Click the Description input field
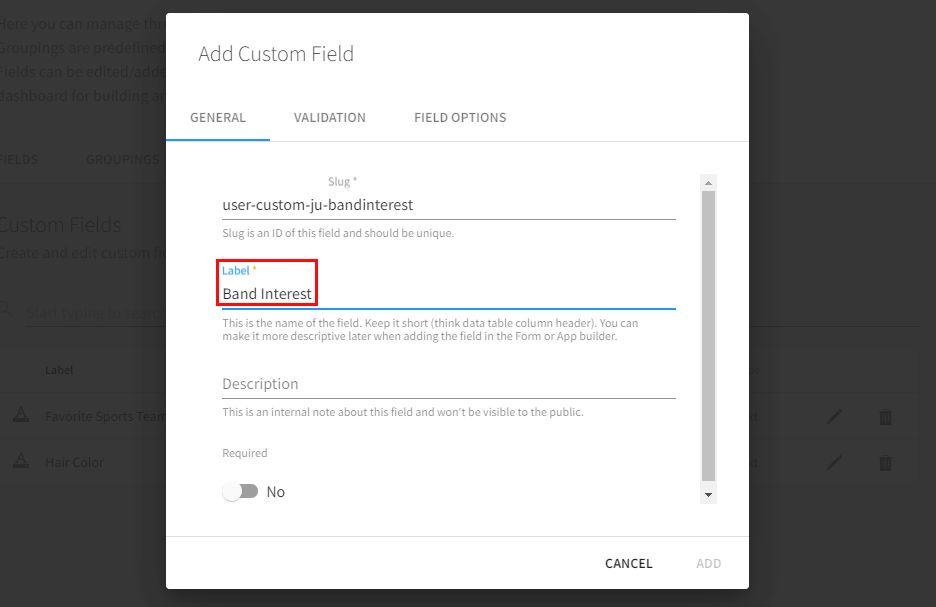The height and width of the screenshot is (607, 936). point(448,384)
